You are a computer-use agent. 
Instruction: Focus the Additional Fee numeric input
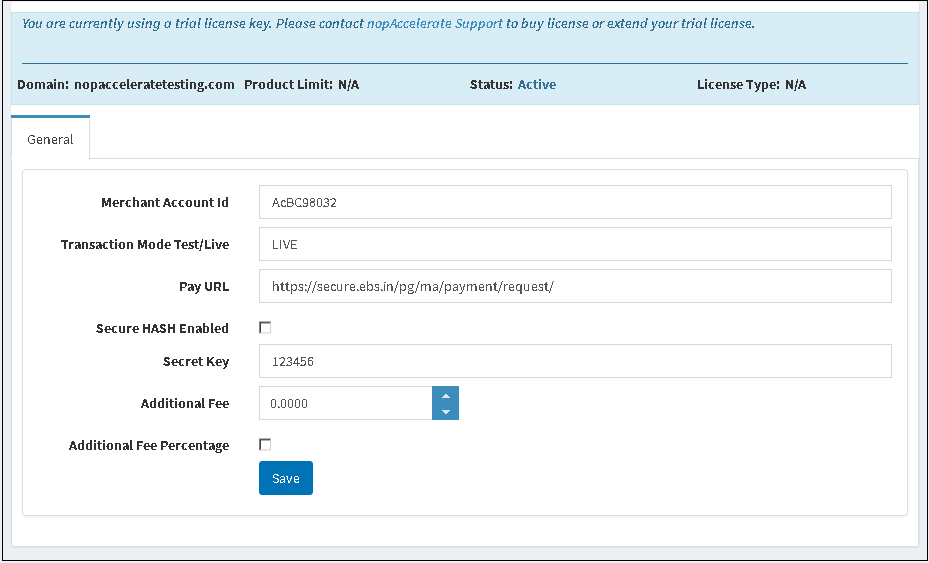345,404
